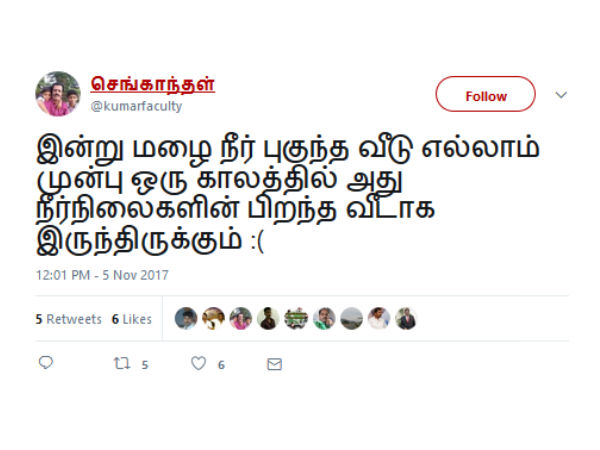This screenshot has height=450, width=600.
Task: Open the author's profile picture
Action: click(58, 93)
